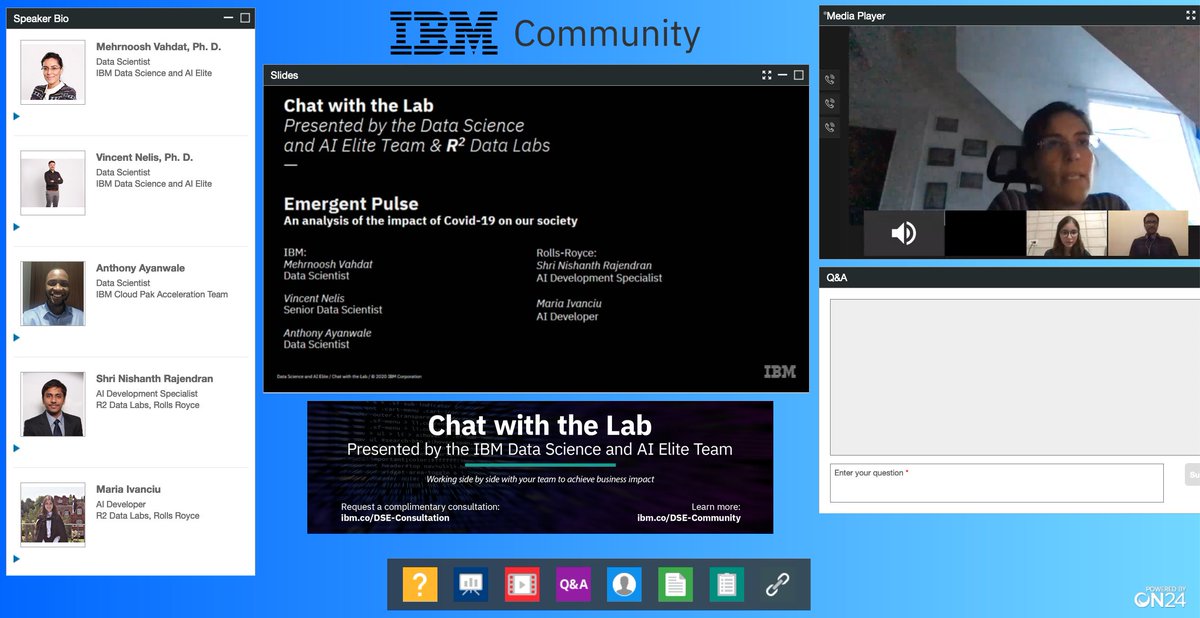Screen dimensions: 1200x618
Task: Click the top phone icon in Media Player
Action: pos(830,80)
